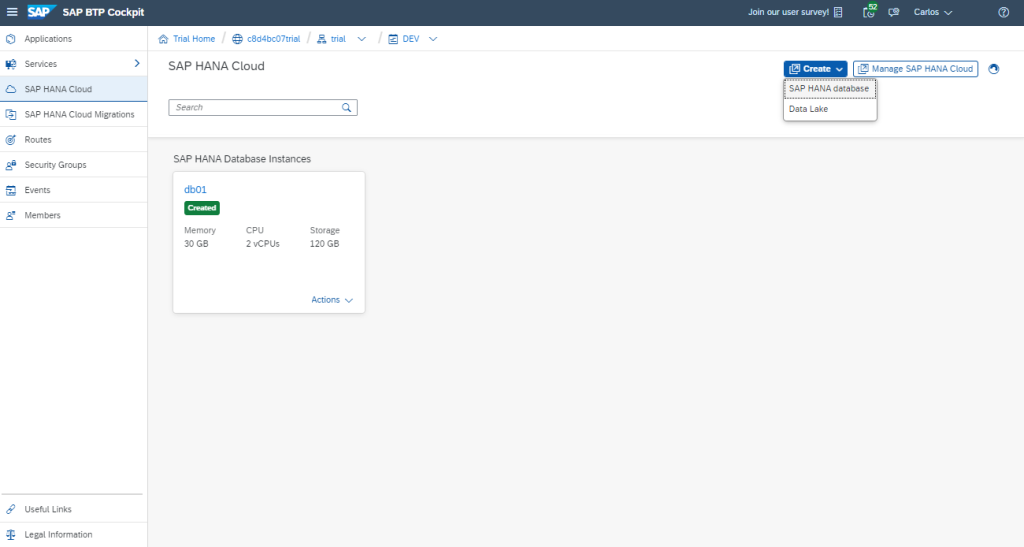The height and width of the screenshot is (547, 1024).
Task: Navigate to c8d4bc07trial breadcrumb
Action: point(274,39)
